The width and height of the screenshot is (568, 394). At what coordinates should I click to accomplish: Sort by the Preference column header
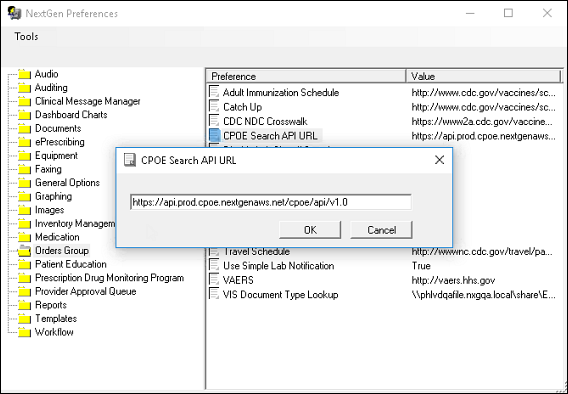[306, 76]
